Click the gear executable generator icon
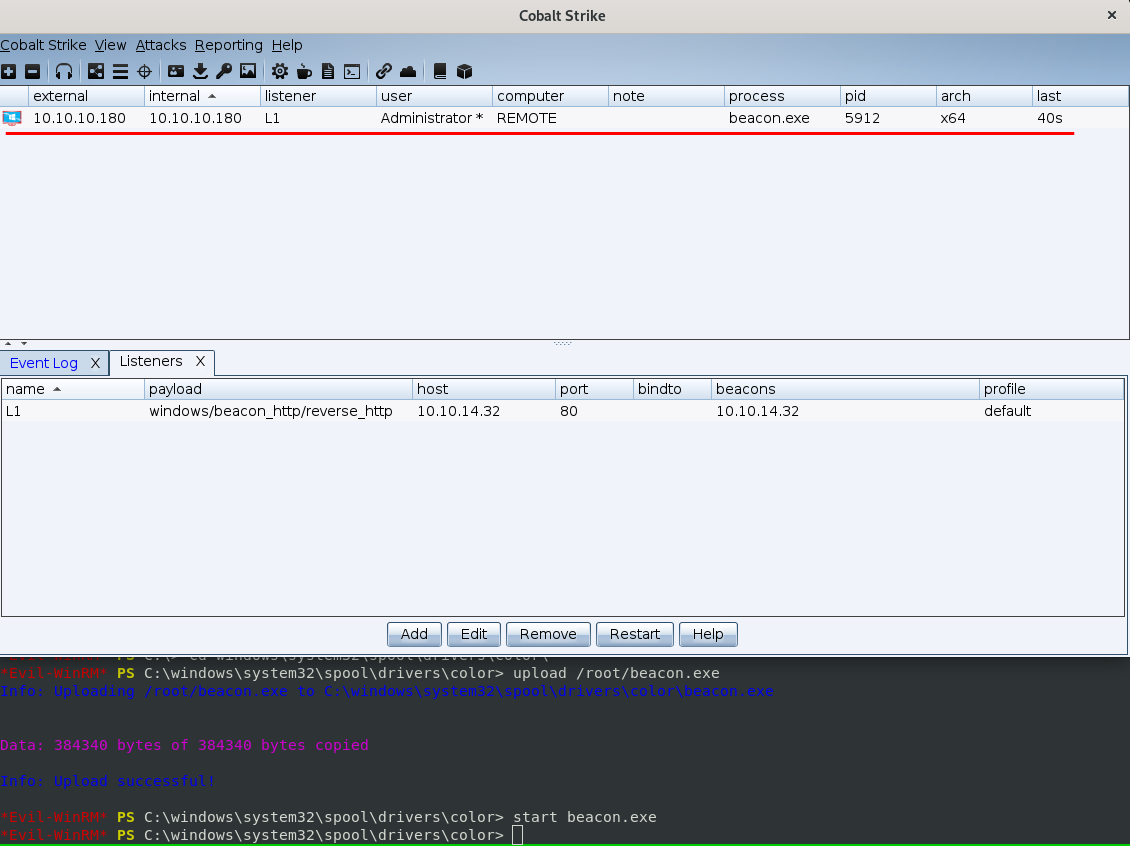The image size is (1130, 846). (x=280, y=71)
